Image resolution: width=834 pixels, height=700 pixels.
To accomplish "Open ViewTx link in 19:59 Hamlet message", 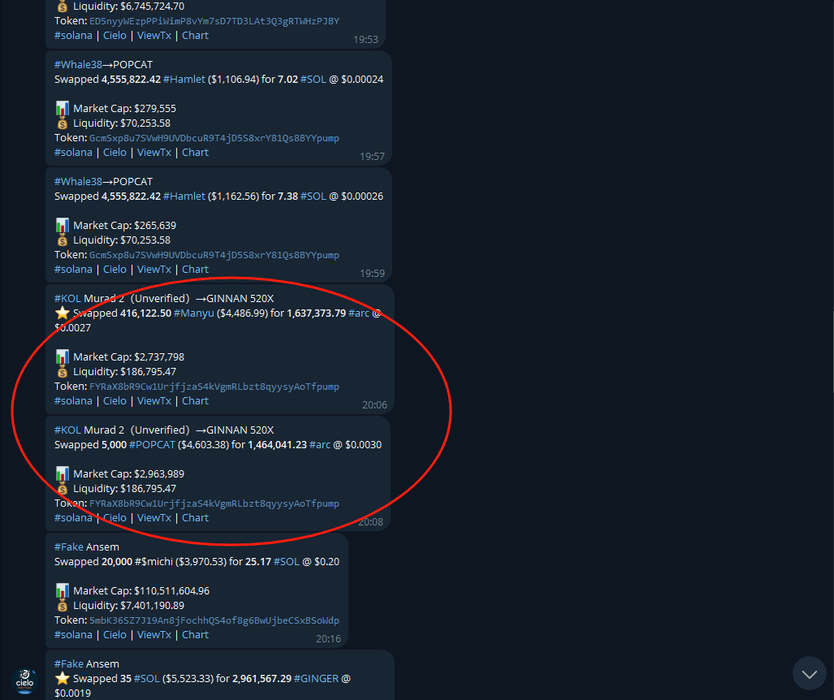I will point(154,270).
